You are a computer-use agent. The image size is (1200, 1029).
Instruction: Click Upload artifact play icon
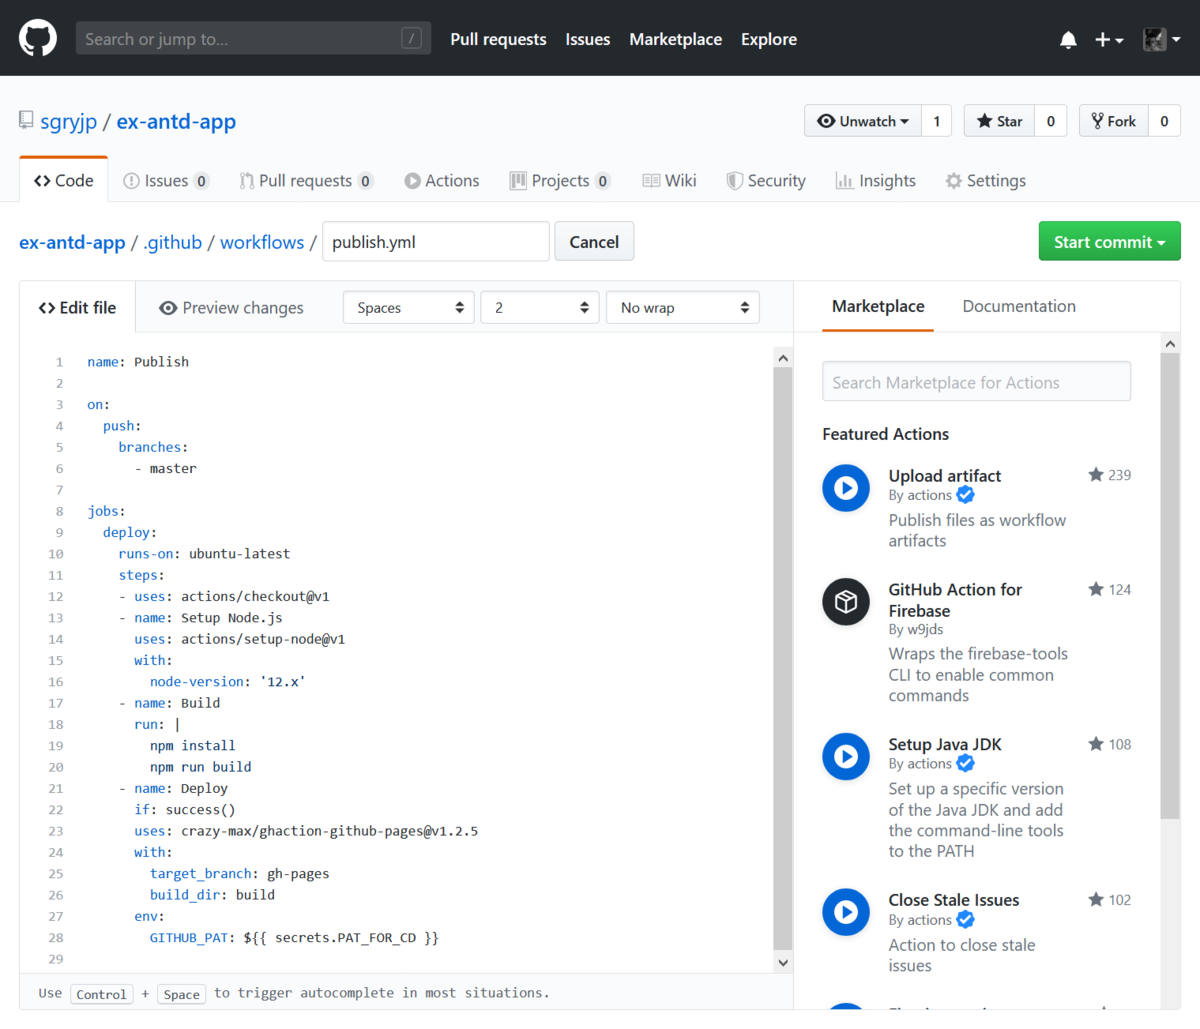846,488
